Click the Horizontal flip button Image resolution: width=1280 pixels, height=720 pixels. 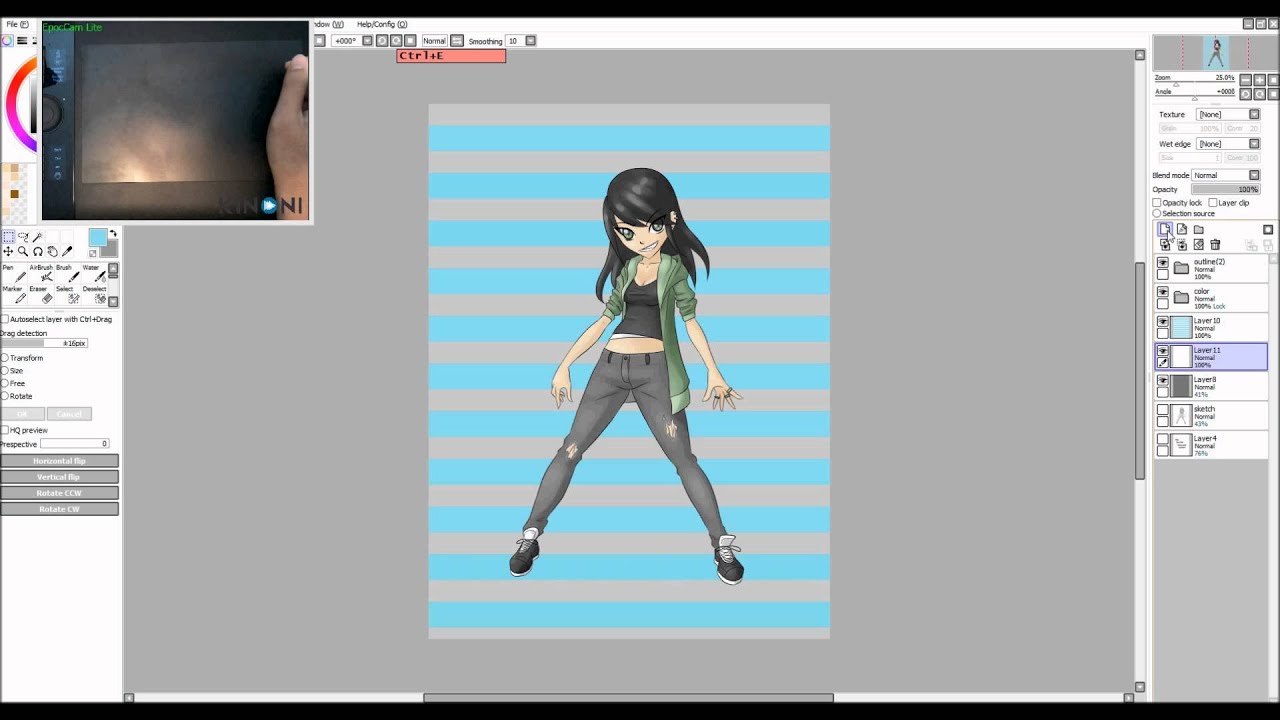[60, 461]
